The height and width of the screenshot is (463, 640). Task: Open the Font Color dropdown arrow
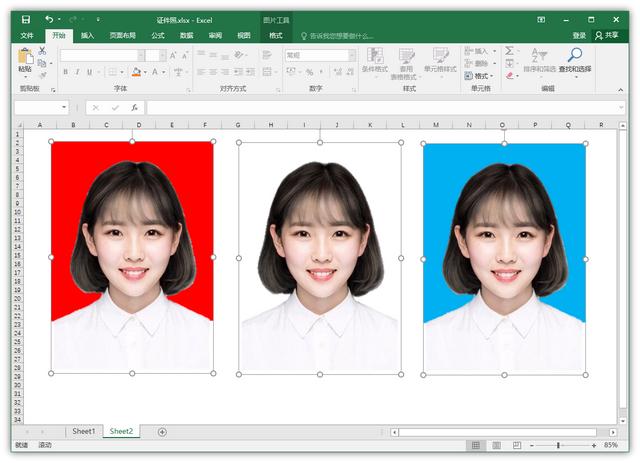(x=164, y=72)
